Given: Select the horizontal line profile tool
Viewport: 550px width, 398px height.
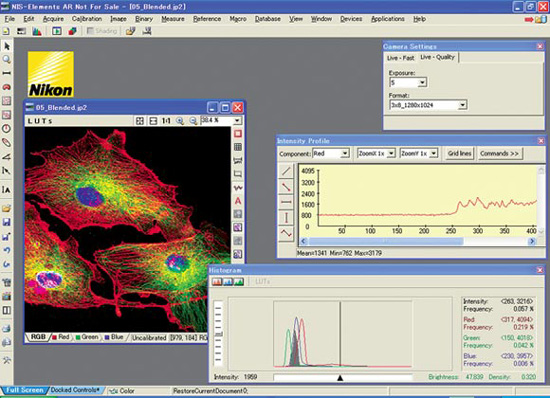Looking at the screenshot, I should point(286,202).
